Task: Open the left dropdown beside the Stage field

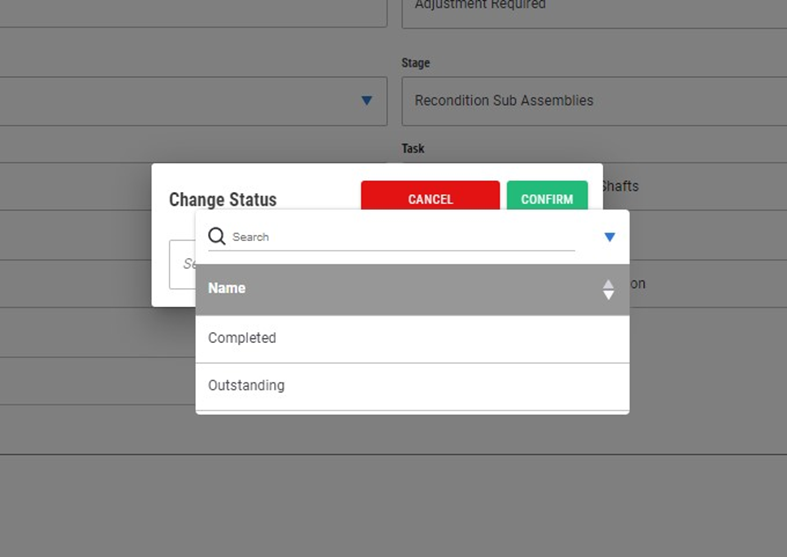Action: tap(366, 101)
